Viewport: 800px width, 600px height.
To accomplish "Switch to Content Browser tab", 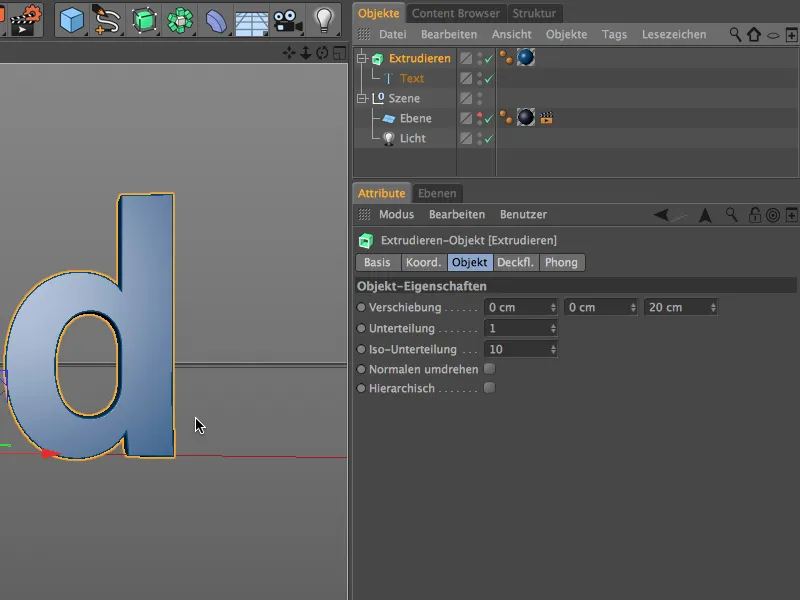I will [456, 13].
